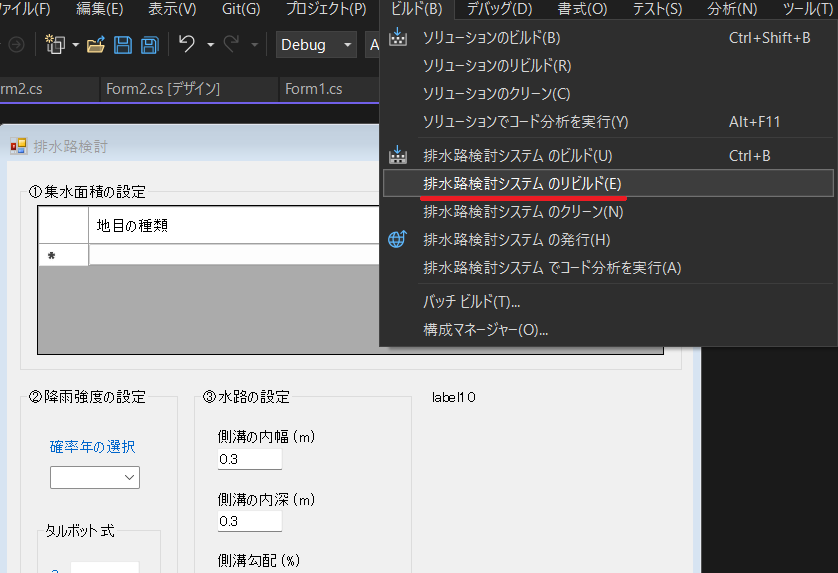The image size is (838, 573).
Task: Click the Save All icon
Action: (149, 45)
